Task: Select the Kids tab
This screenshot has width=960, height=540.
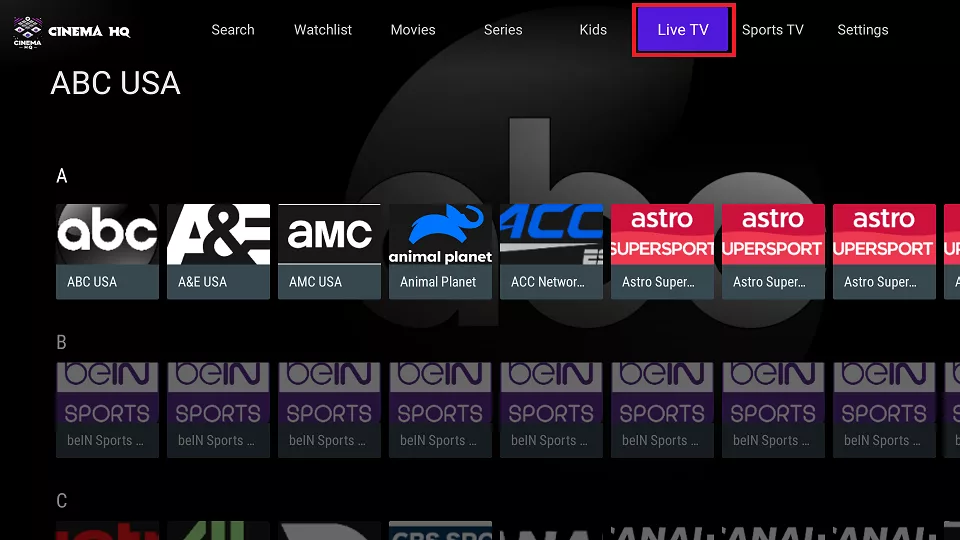Action: (x=593, y=30)
